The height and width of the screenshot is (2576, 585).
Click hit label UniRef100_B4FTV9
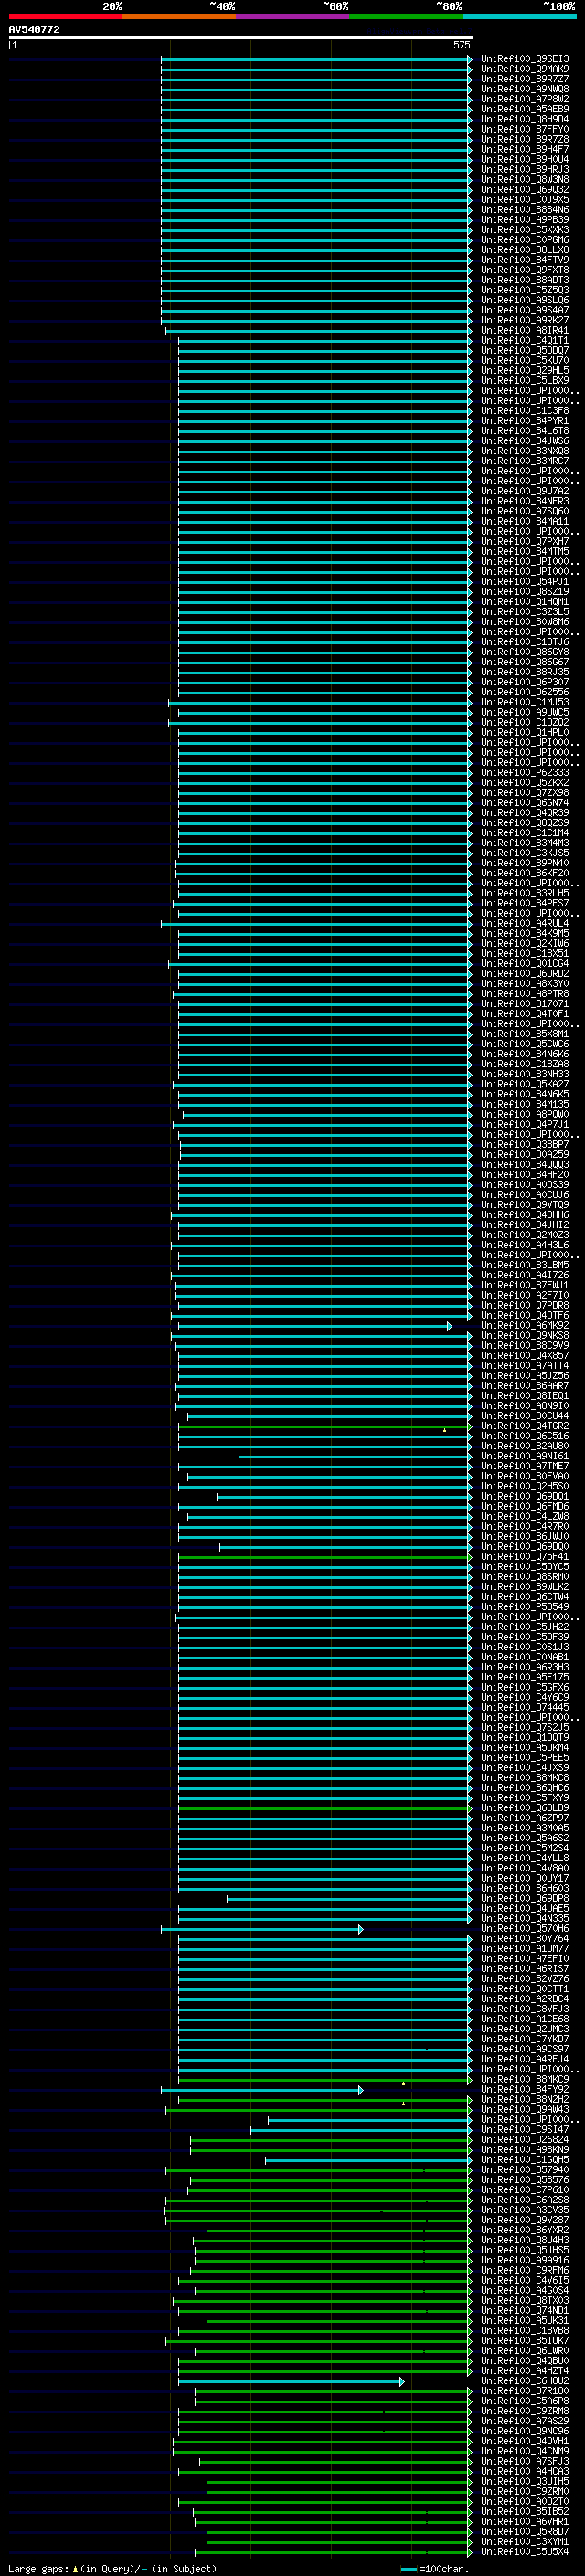[x=525, y=260]
